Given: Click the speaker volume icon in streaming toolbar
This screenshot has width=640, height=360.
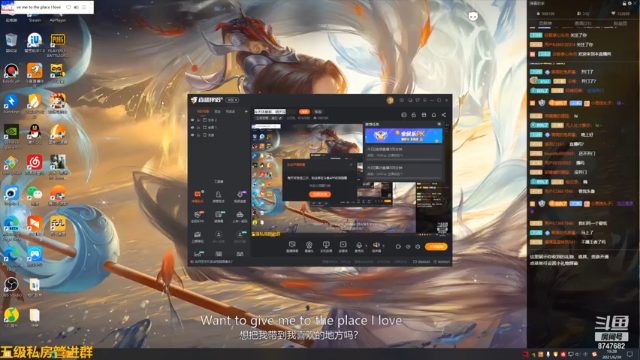Looking at the screenshot, I should 376,244.
